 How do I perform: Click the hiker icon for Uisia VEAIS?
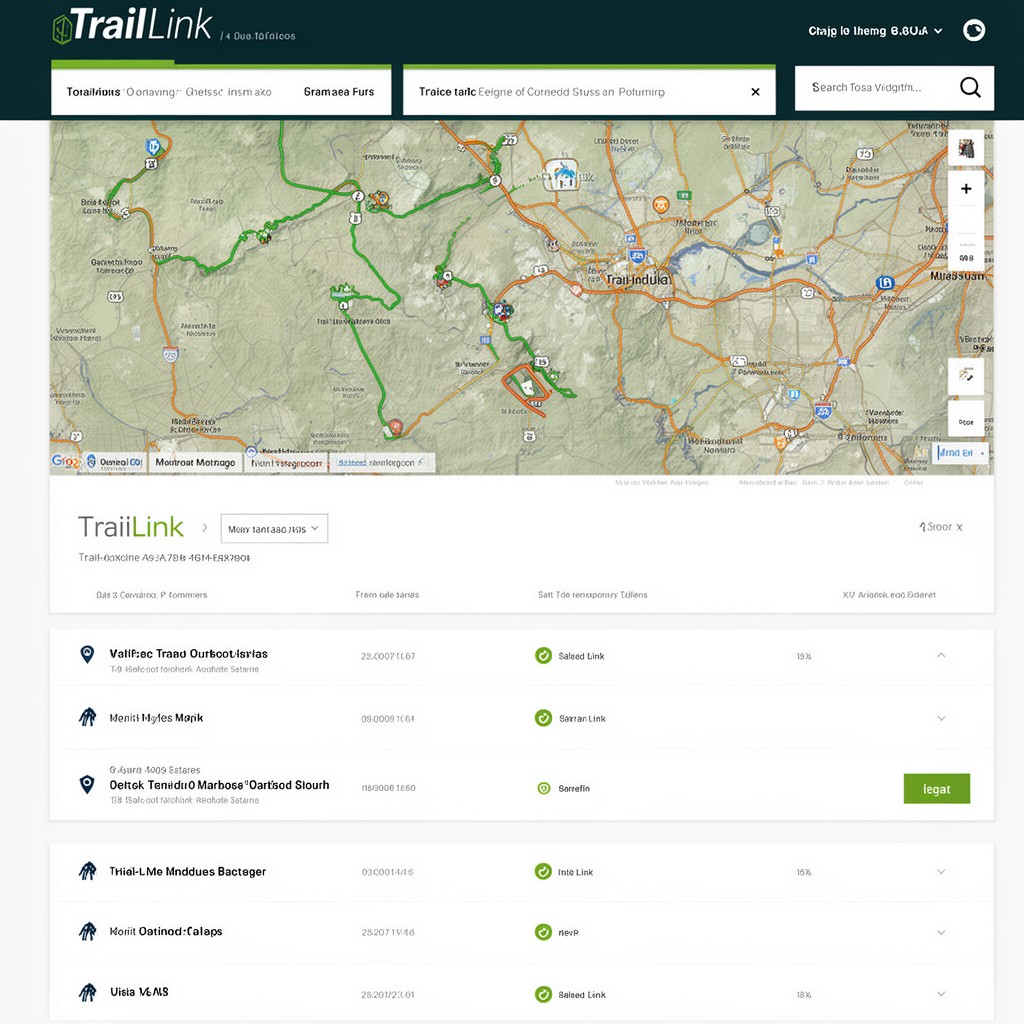point(87,993)
